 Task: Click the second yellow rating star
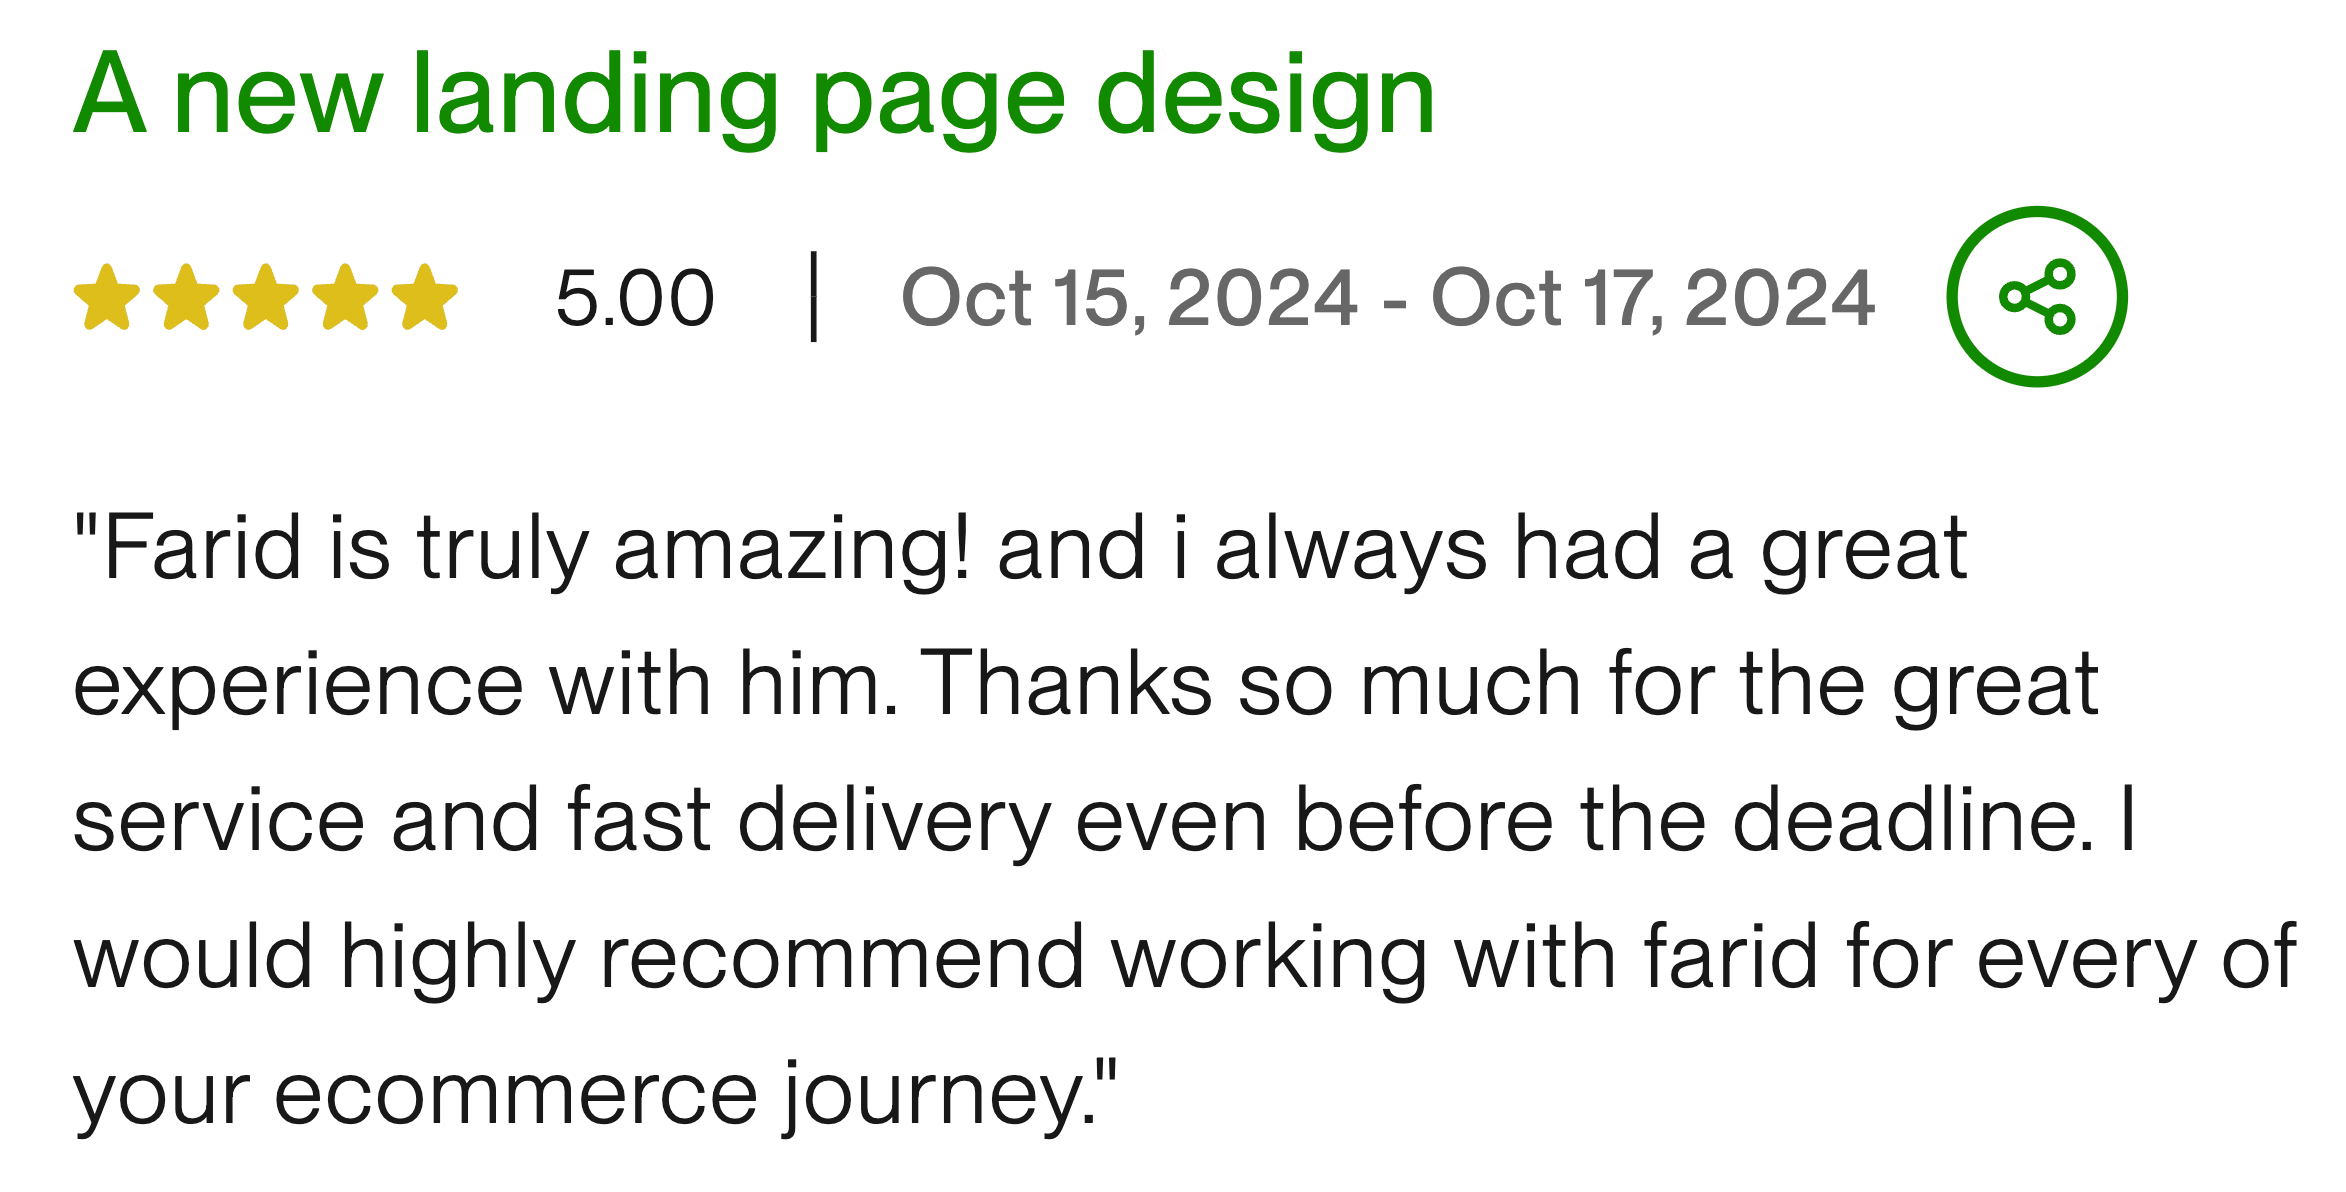[x=186, y=297]
